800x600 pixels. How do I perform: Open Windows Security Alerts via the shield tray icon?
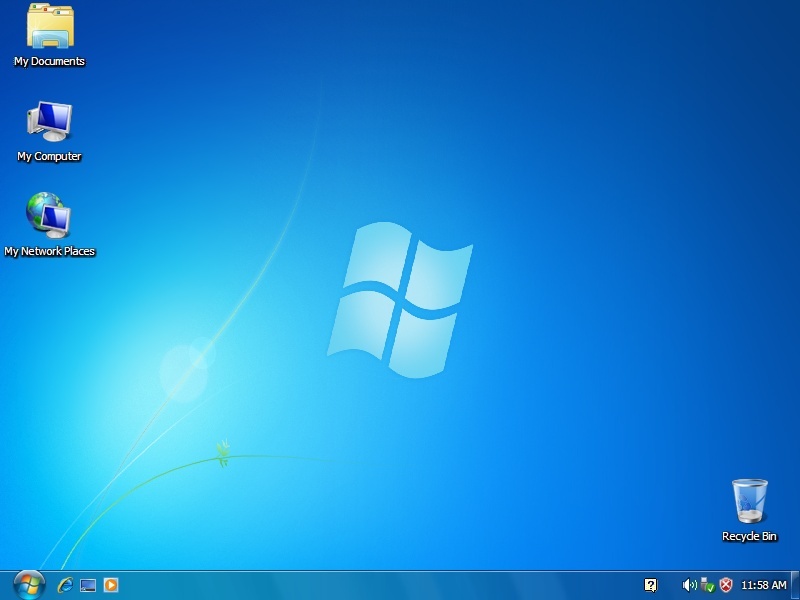point(727,585)
